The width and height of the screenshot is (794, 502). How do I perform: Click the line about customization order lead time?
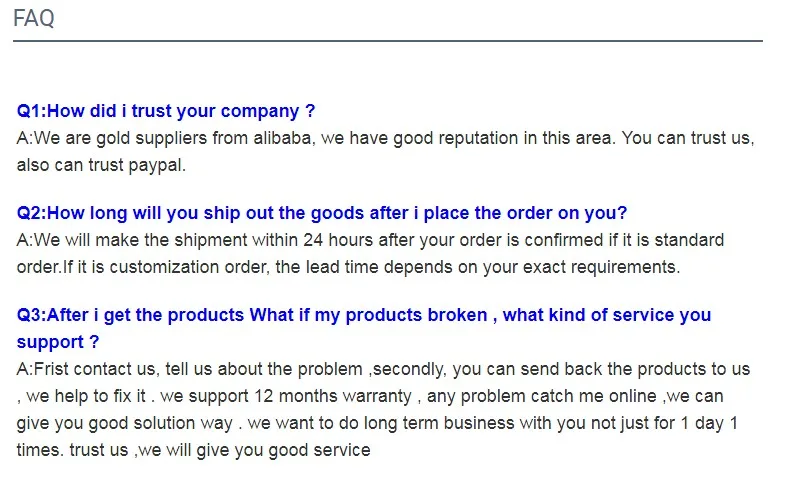(x=348, y=266)
